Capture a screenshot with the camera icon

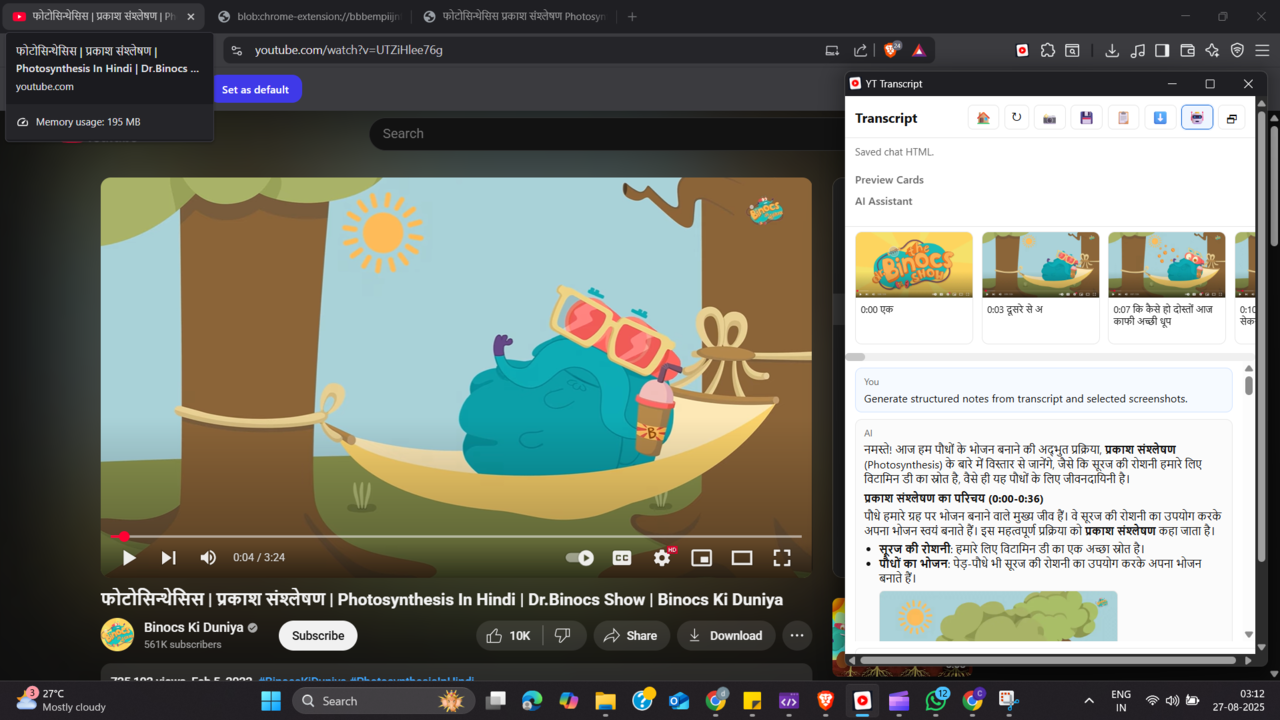pyautogui.click(x=1049, y=117)
